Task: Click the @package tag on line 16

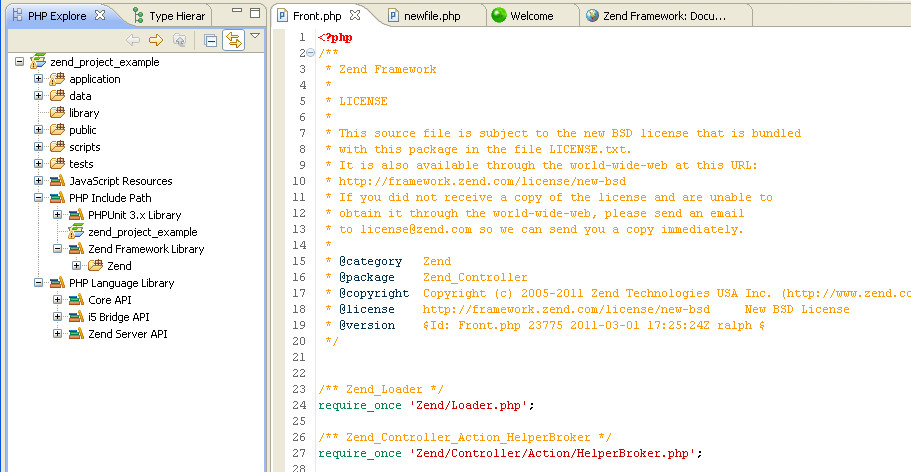Action: (367, 277)
